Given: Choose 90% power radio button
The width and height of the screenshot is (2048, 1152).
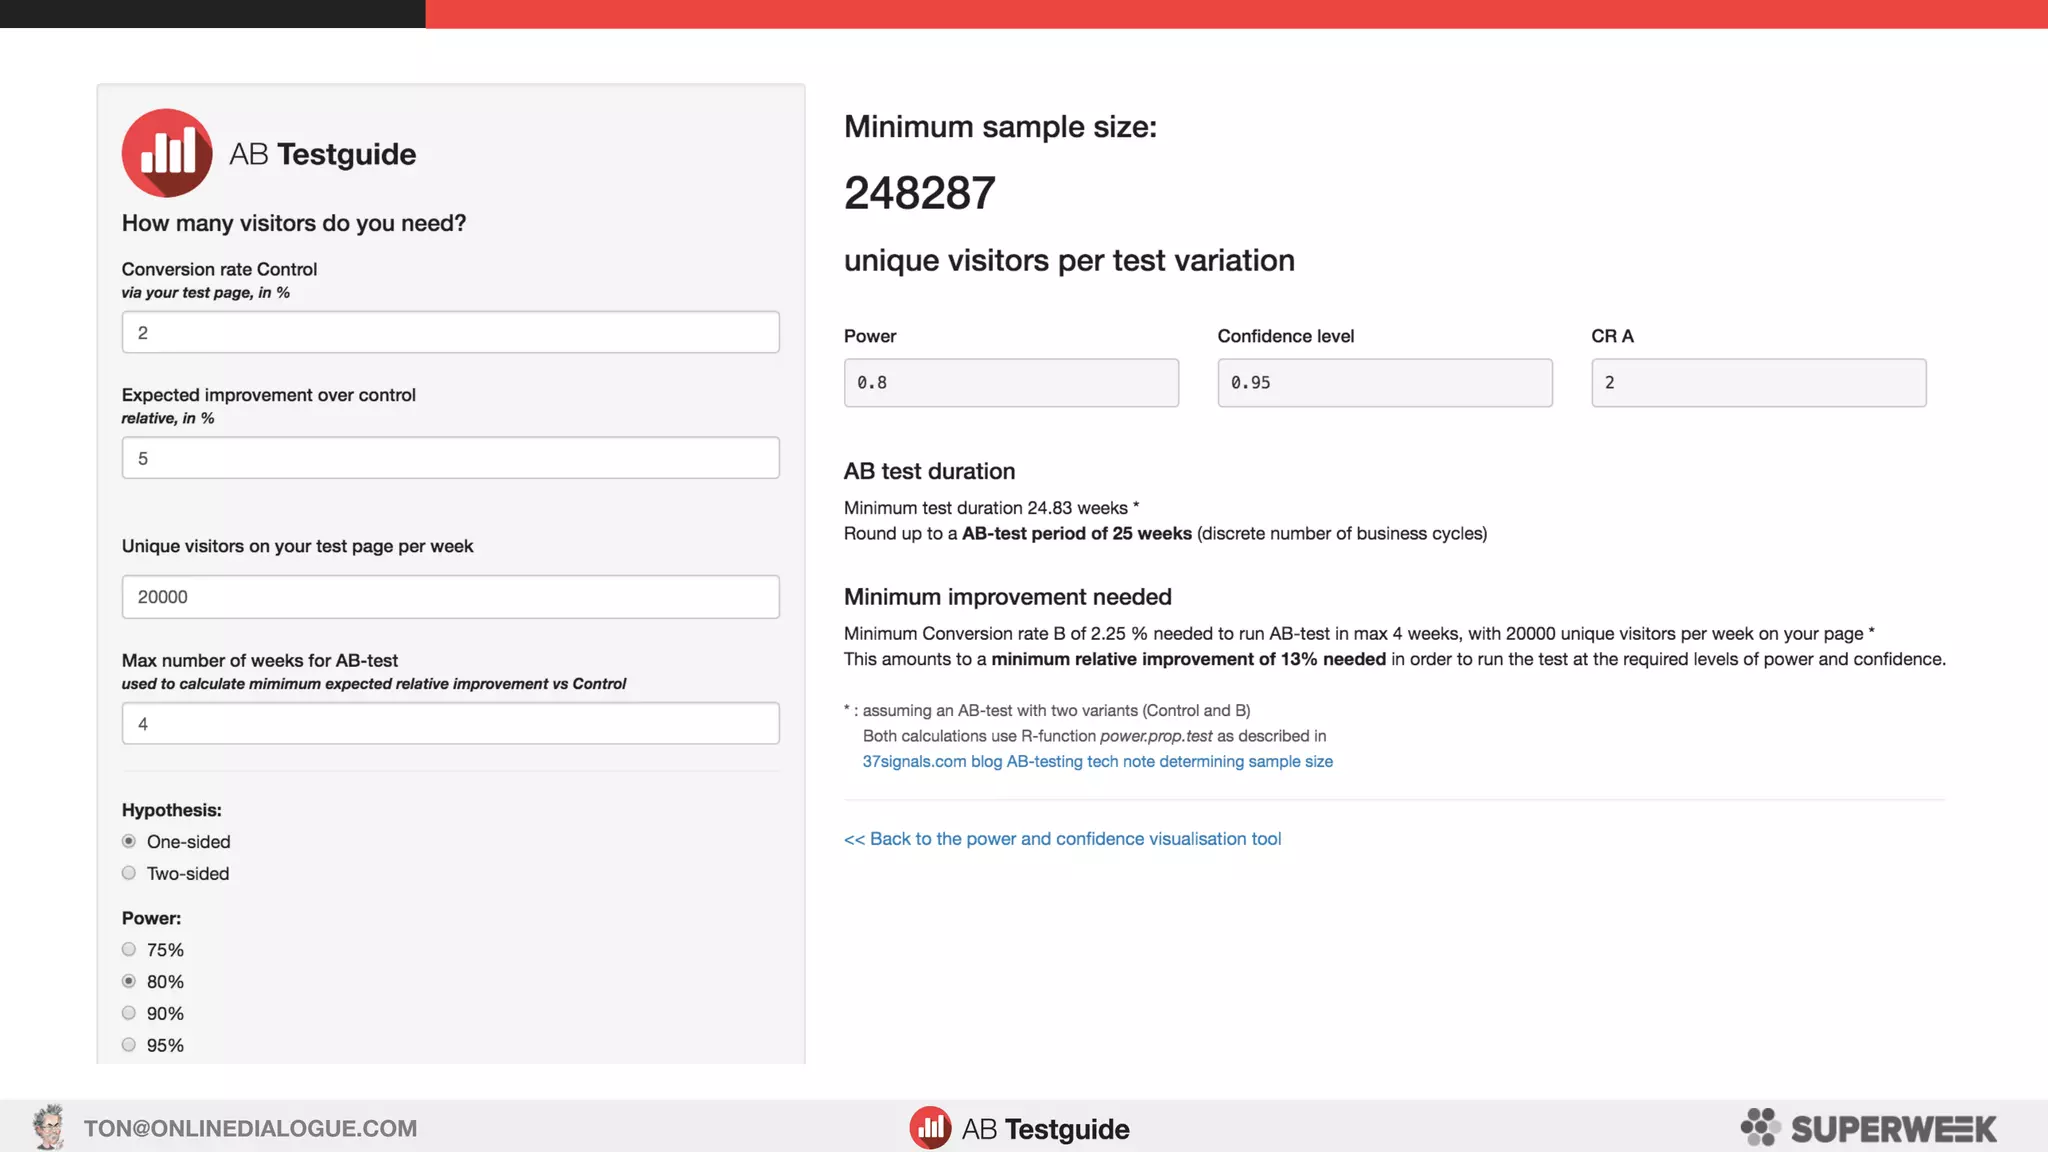Looking at the screenshot, I should (129, 1013).
